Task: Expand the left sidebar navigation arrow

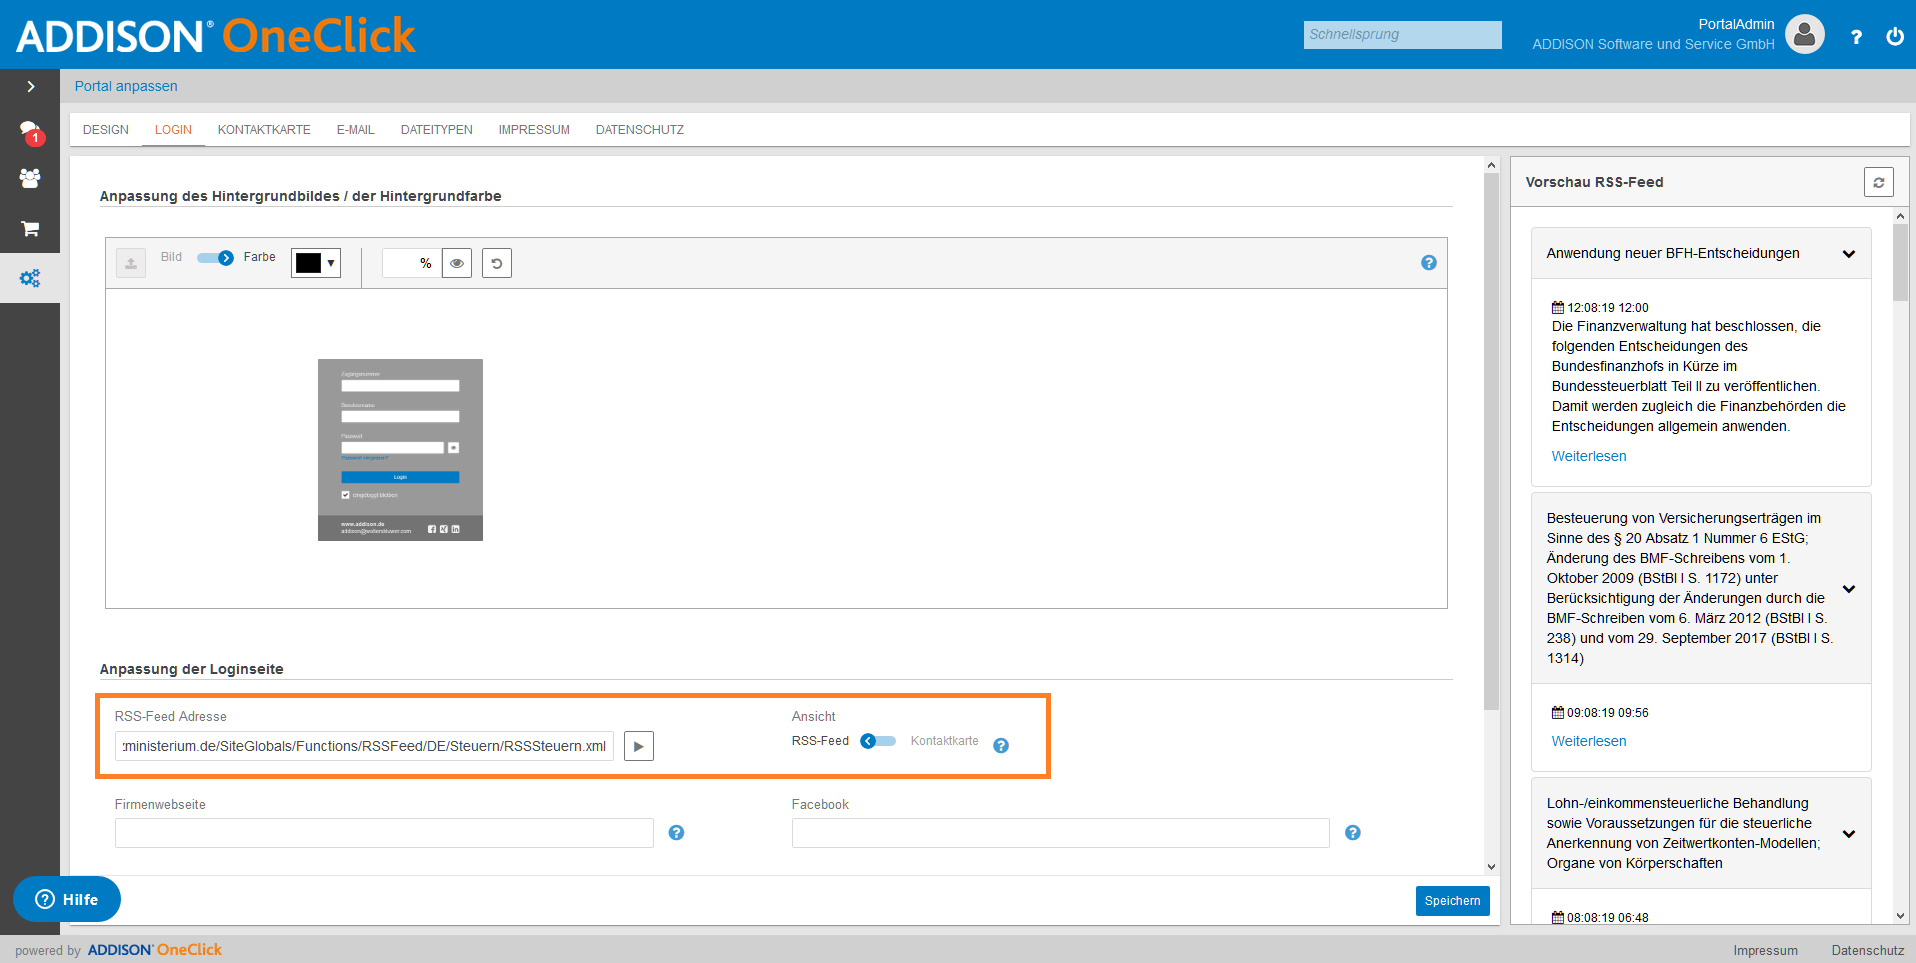Action: [31, 87]
